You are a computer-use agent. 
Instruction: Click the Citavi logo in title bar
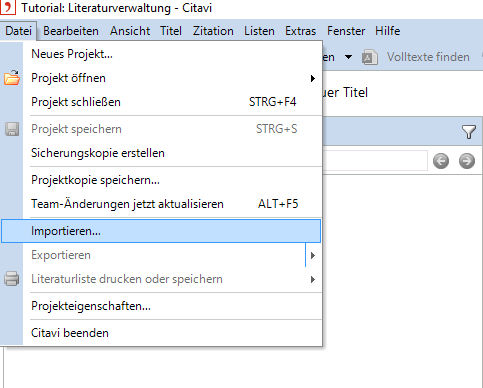(x=7, y=7)
